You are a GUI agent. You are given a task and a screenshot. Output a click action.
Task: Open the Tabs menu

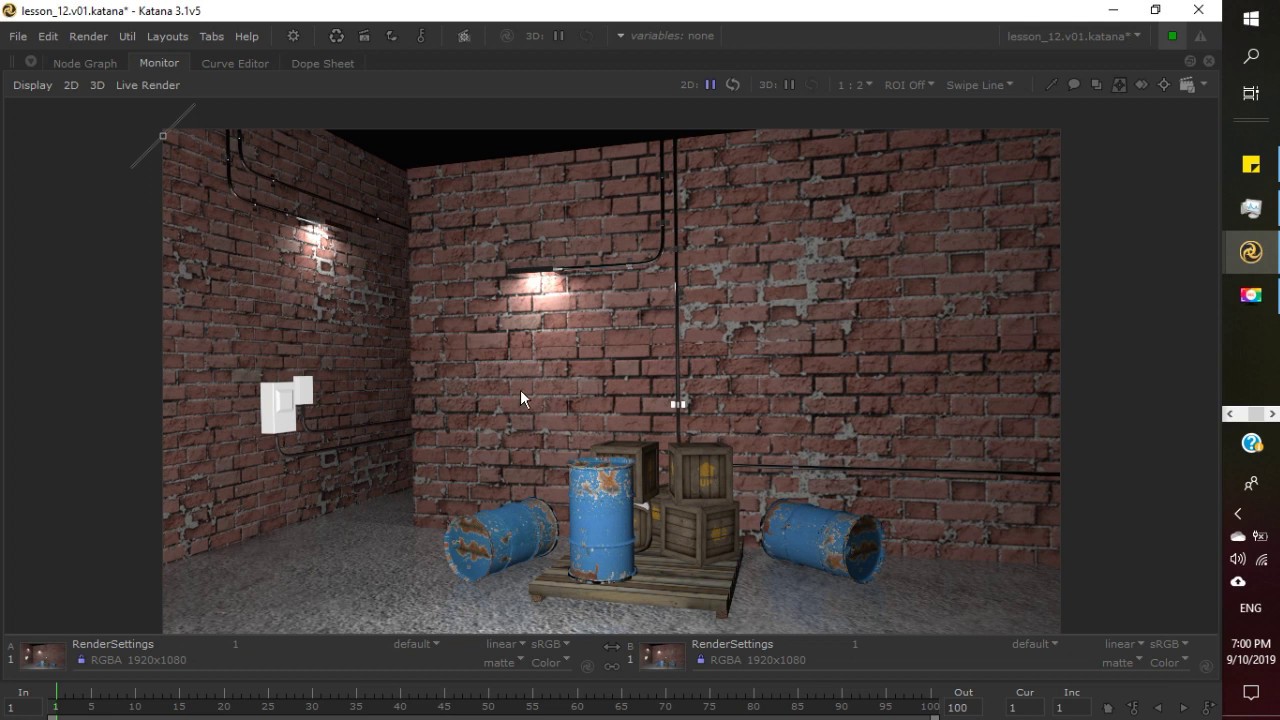tap(211, 36)
